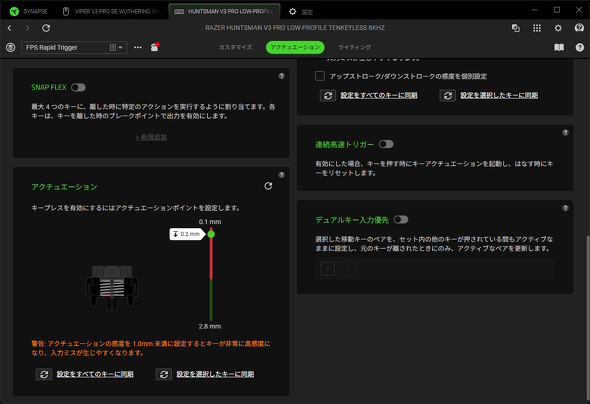Click the 0.1 mm slider top label
This screenshot has width=590, height=404.
(x=210, y=222)
